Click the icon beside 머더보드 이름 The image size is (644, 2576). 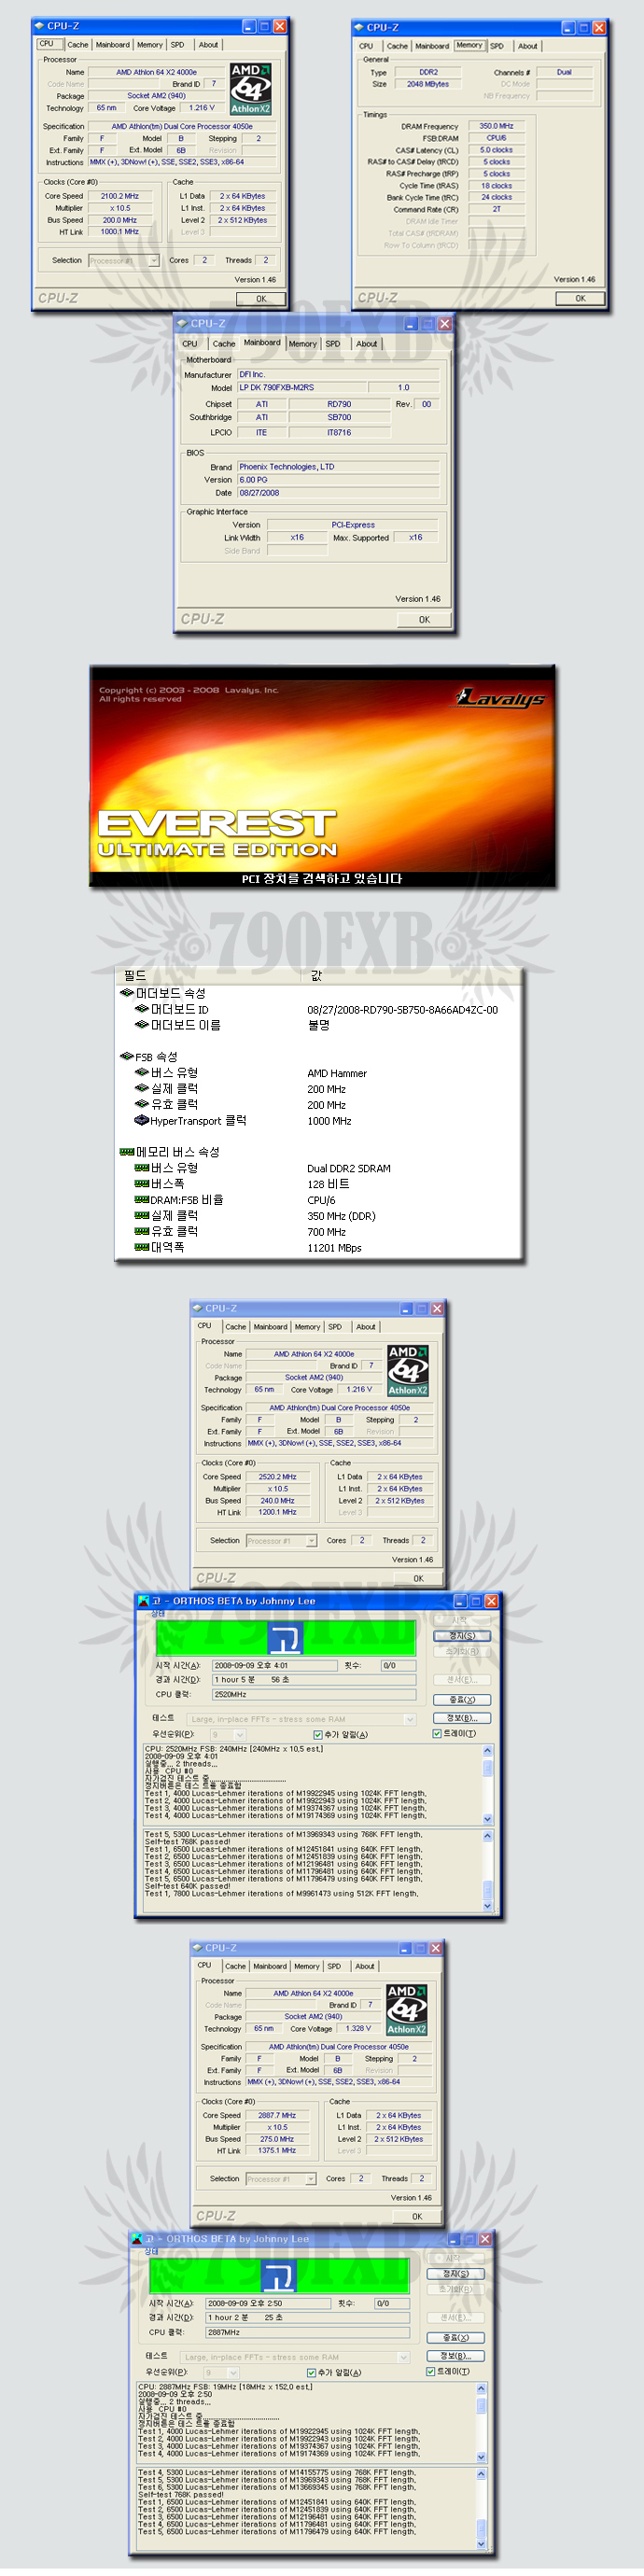point(142,1025)
